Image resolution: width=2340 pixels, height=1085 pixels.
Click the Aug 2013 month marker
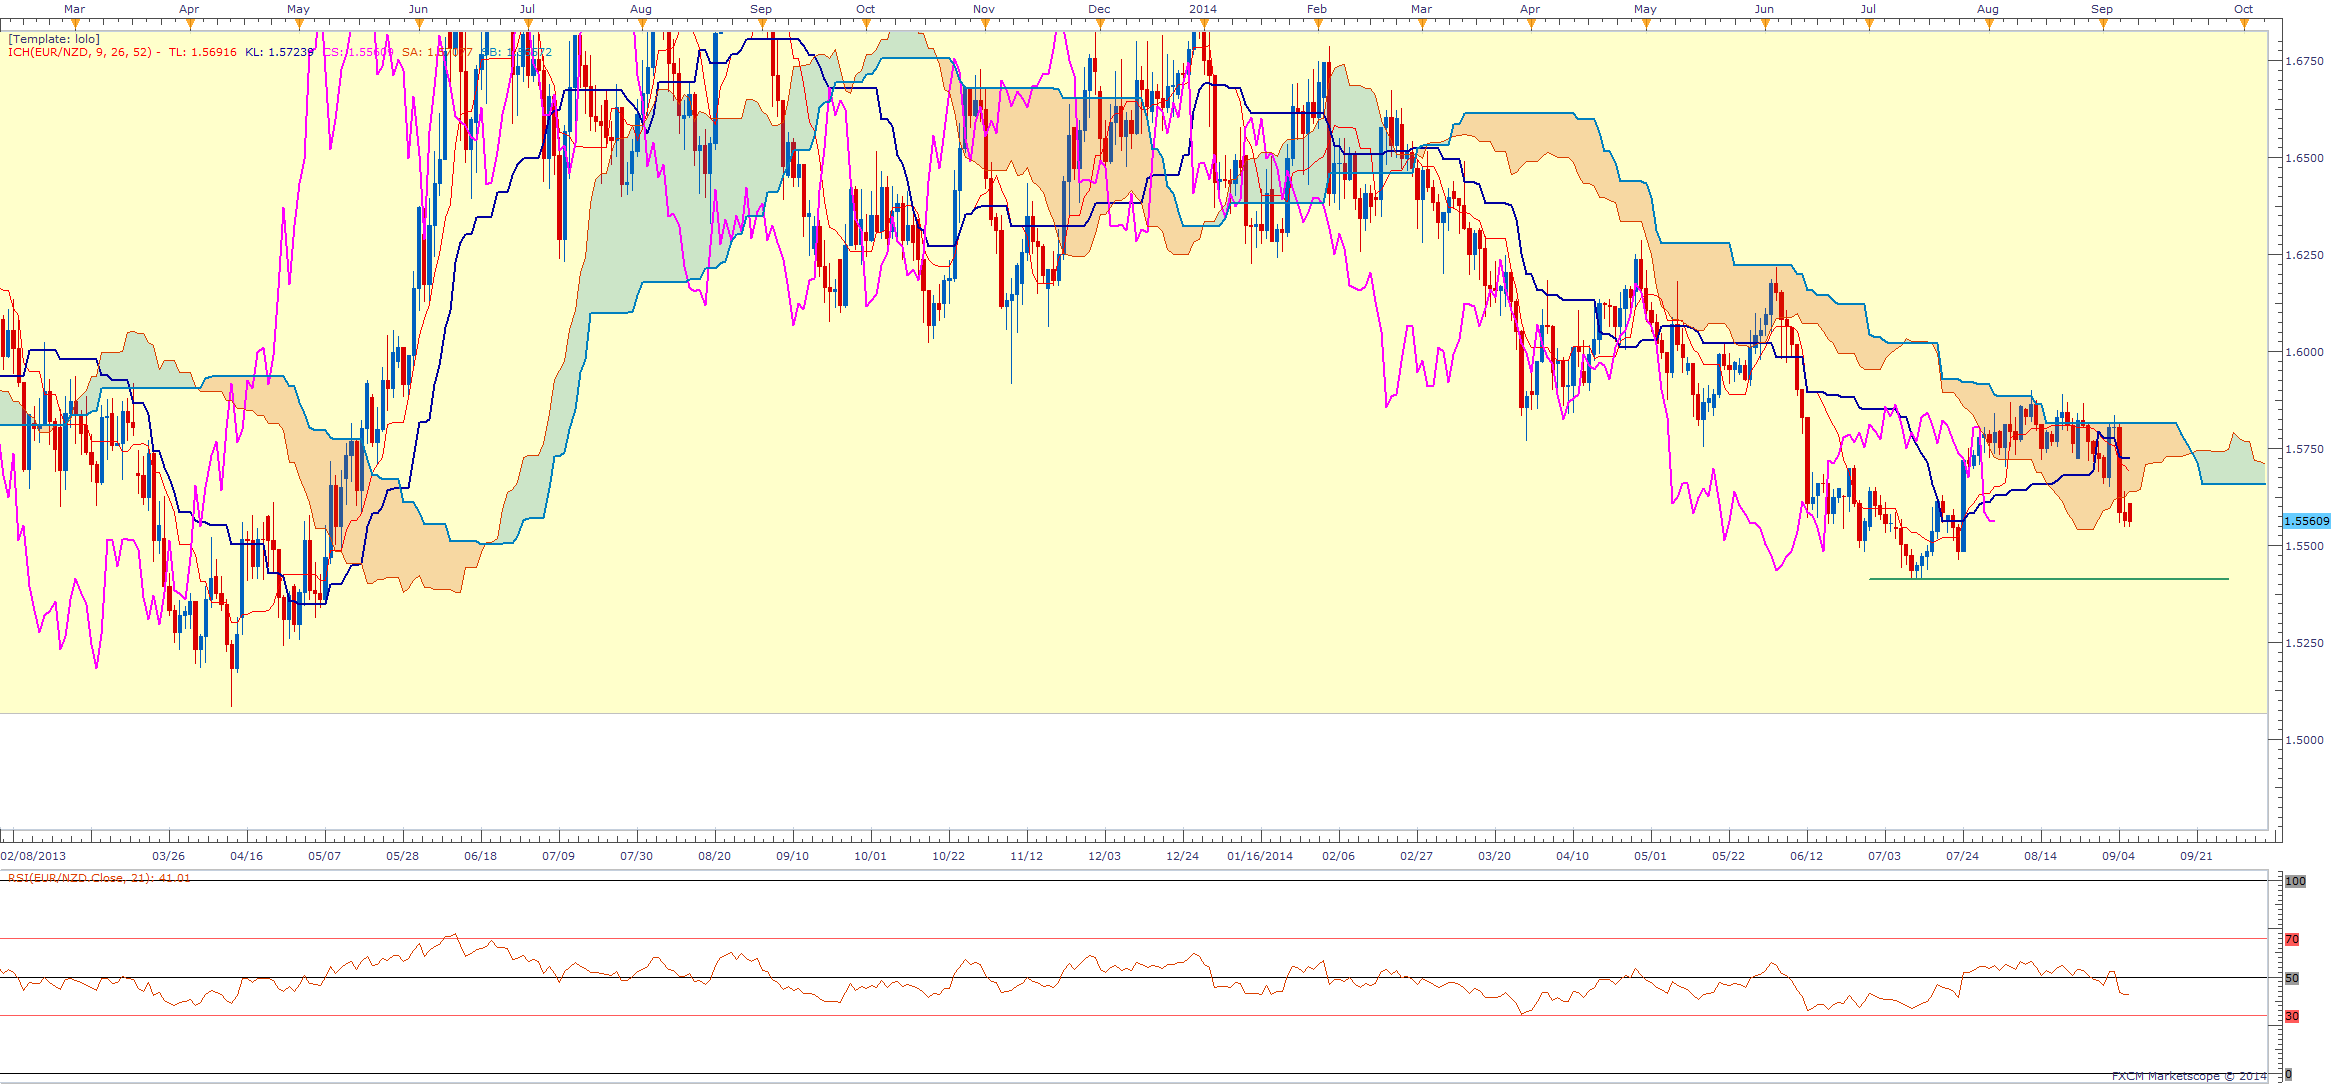pyautogui.click(x=641, y=9)
